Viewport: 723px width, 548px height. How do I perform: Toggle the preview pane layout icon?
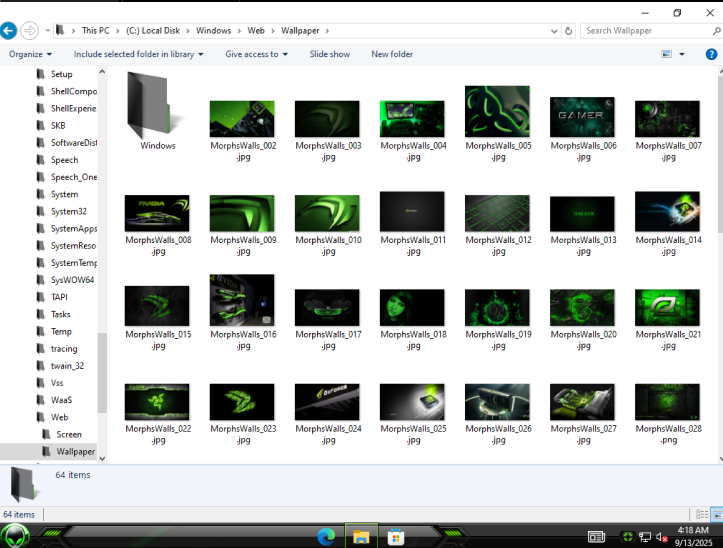coord(666,54)
